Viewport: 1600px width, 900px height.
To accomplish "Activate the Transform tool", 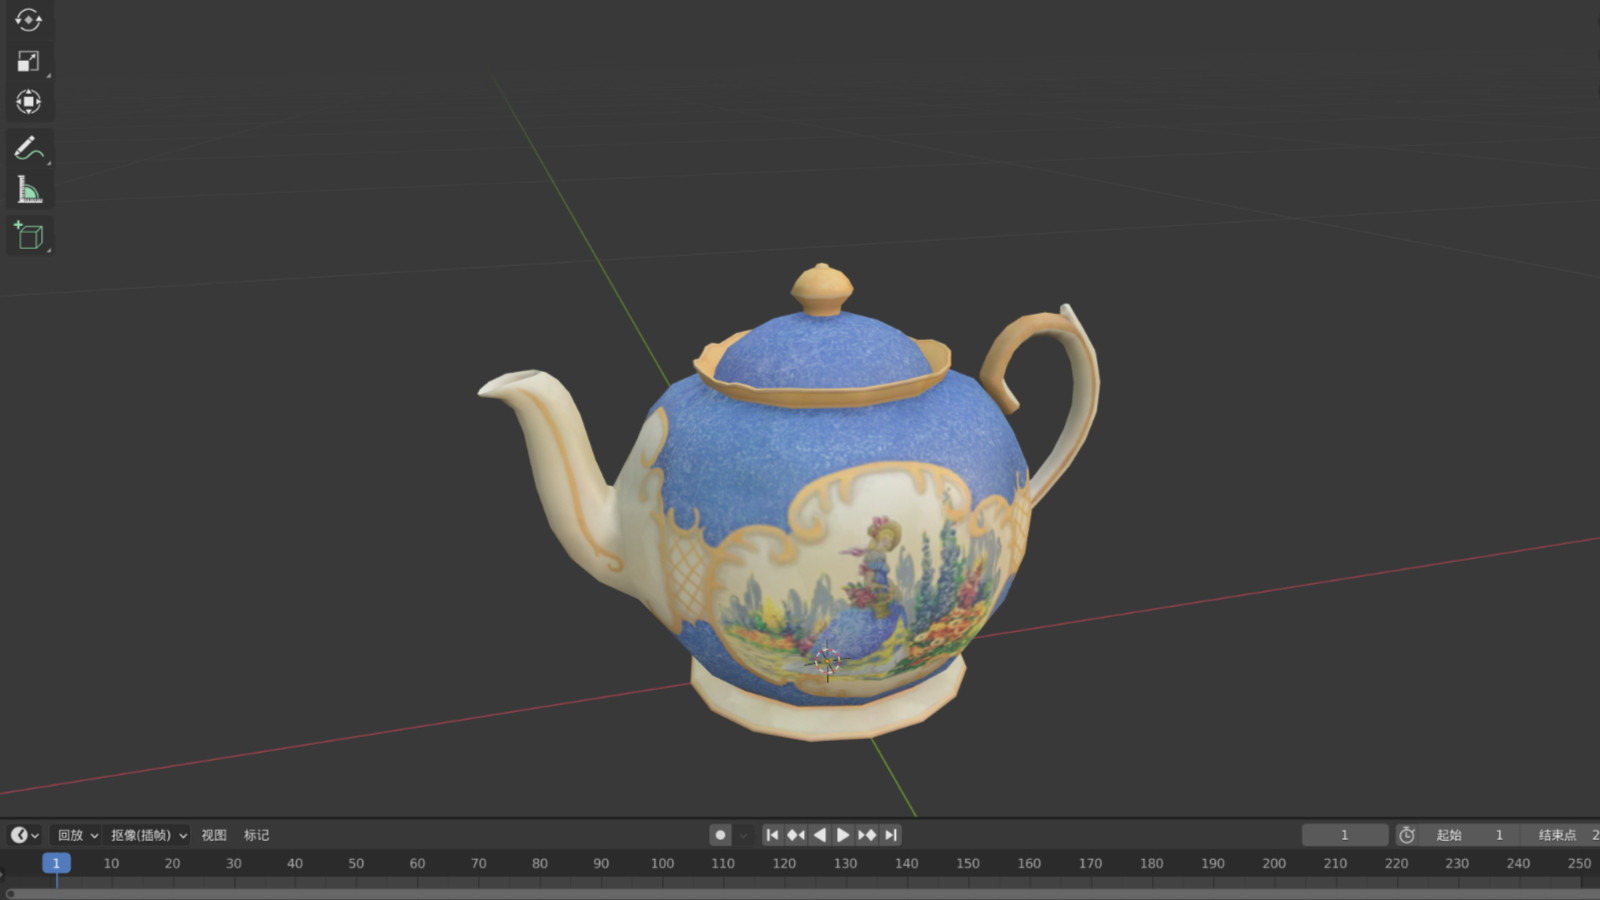I will (x=28, y=102).
